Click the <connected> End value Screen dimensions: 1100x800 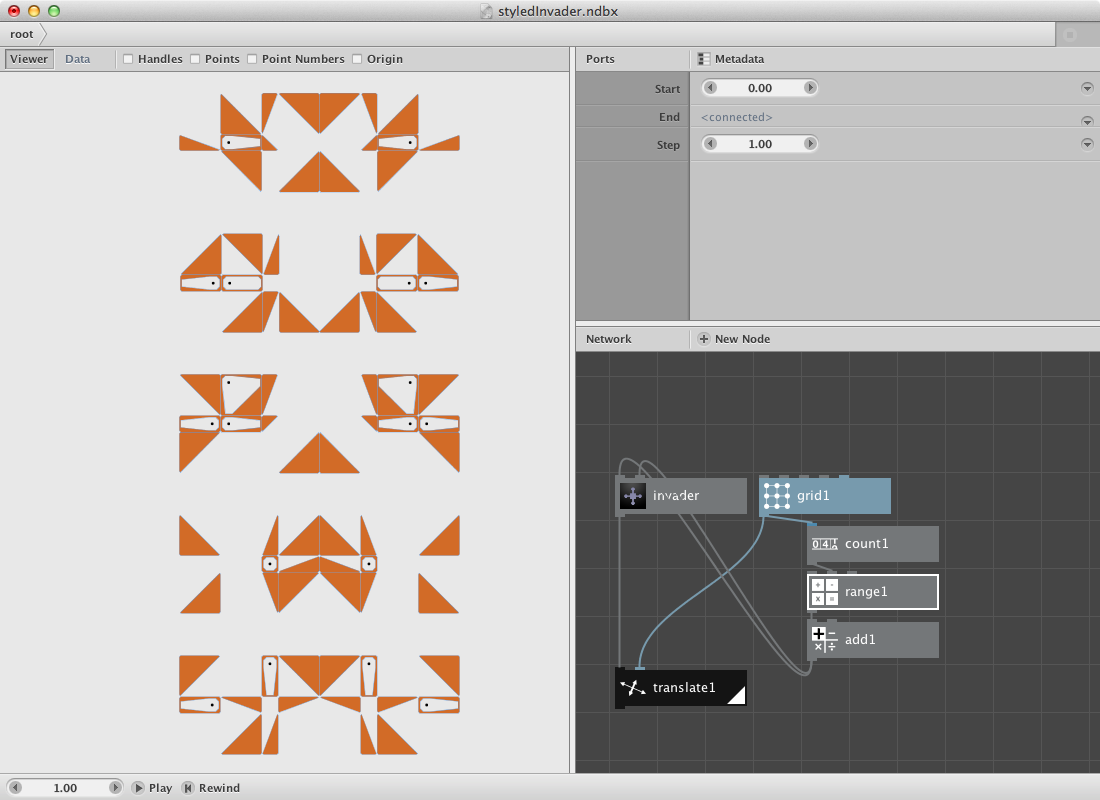coord(737,117)
